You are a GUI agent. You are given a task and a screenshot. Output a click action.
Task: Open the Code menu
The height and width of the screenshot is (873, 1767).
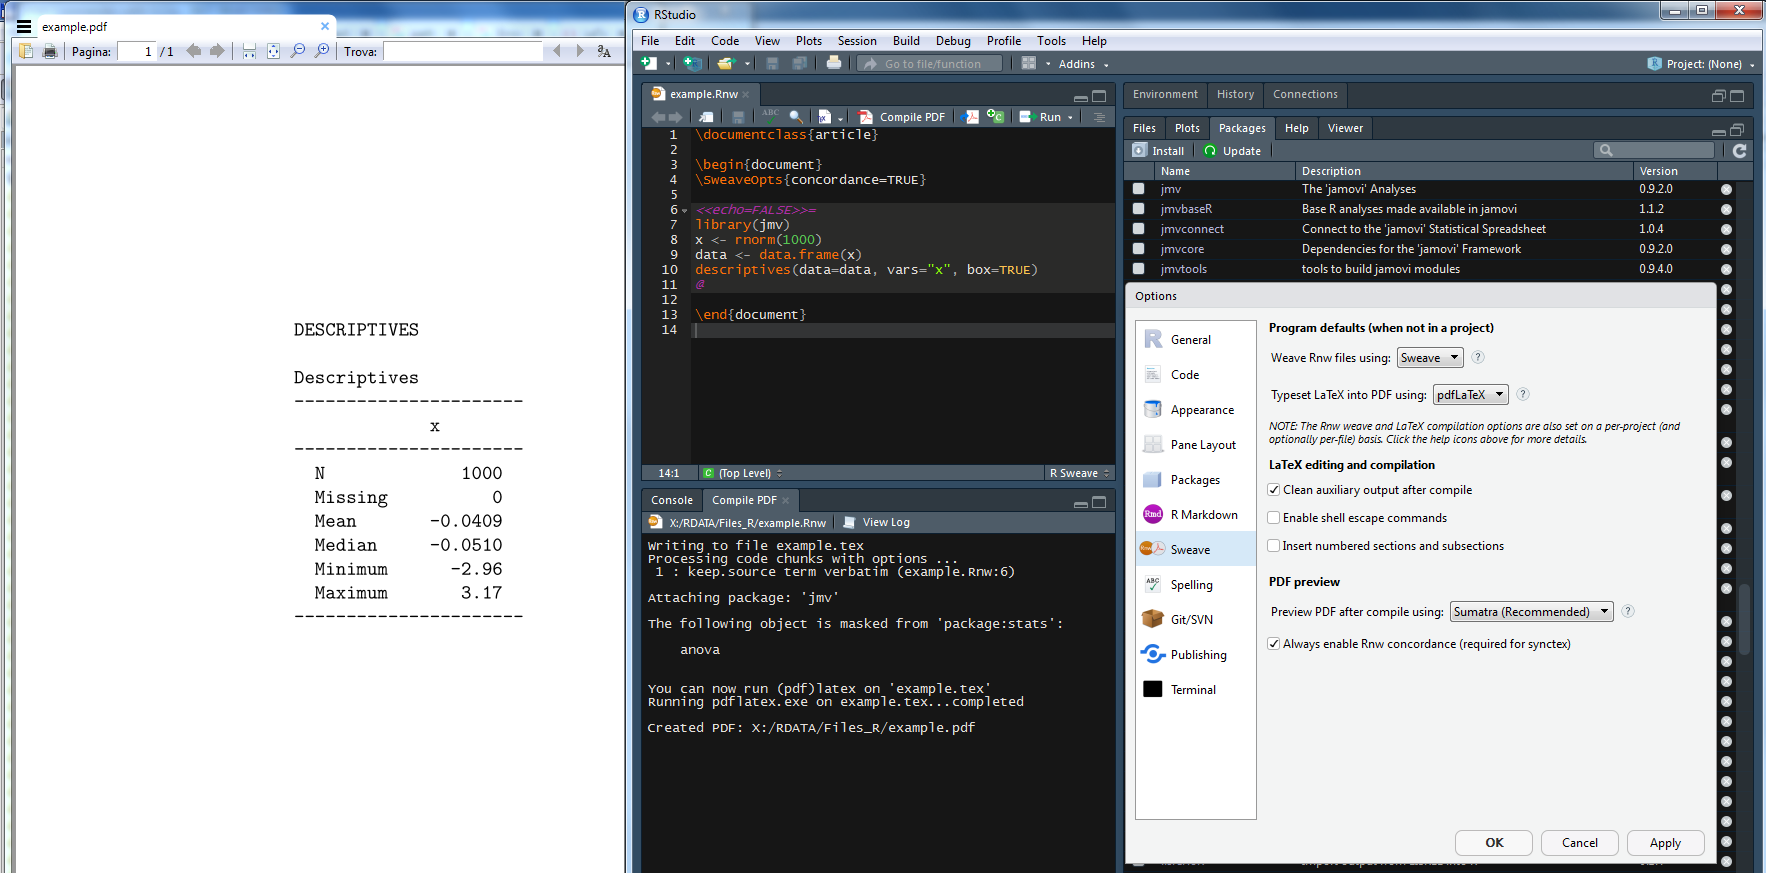coord(725,41)
